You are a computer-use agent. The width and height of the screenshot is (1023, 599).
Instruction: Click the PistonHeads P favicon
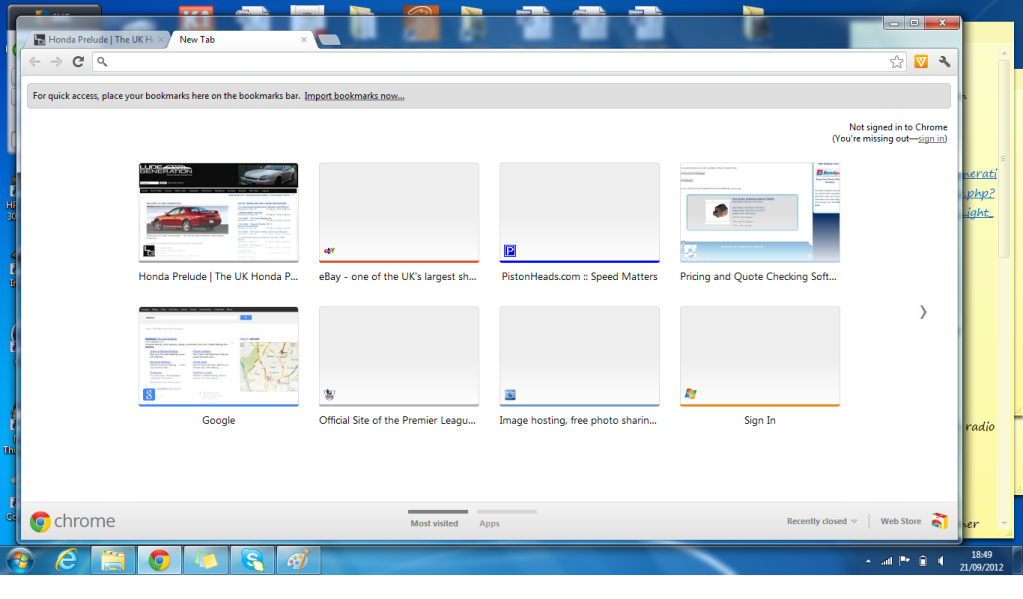(x=510, y=251)
